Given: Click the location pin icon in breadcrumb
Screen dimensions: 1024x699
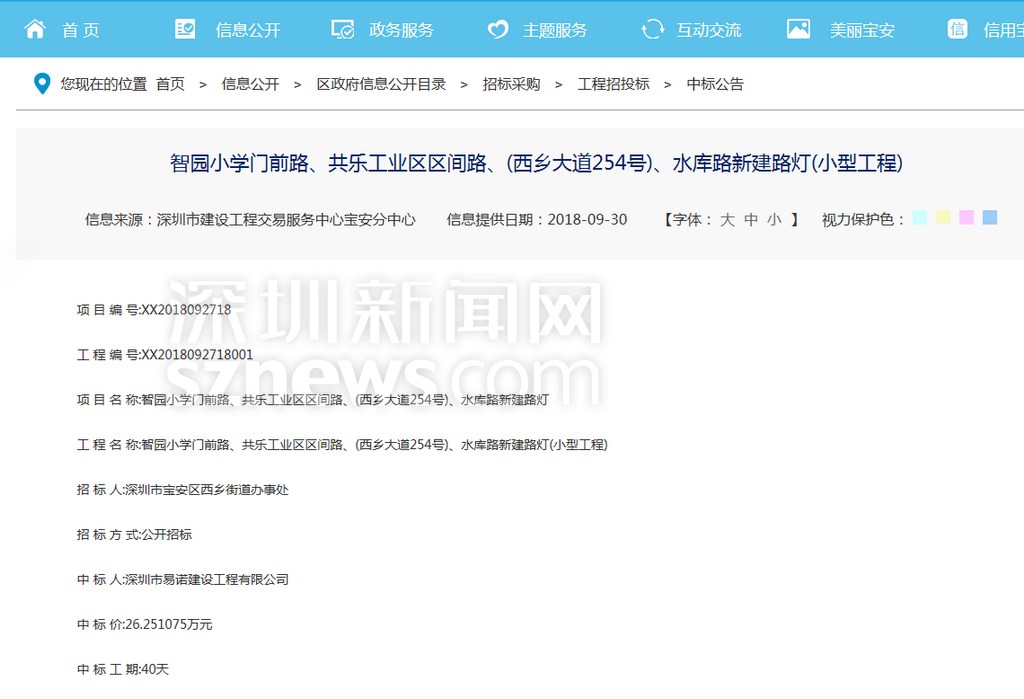Looking at the screenshot, I should (x=42, y=84).
